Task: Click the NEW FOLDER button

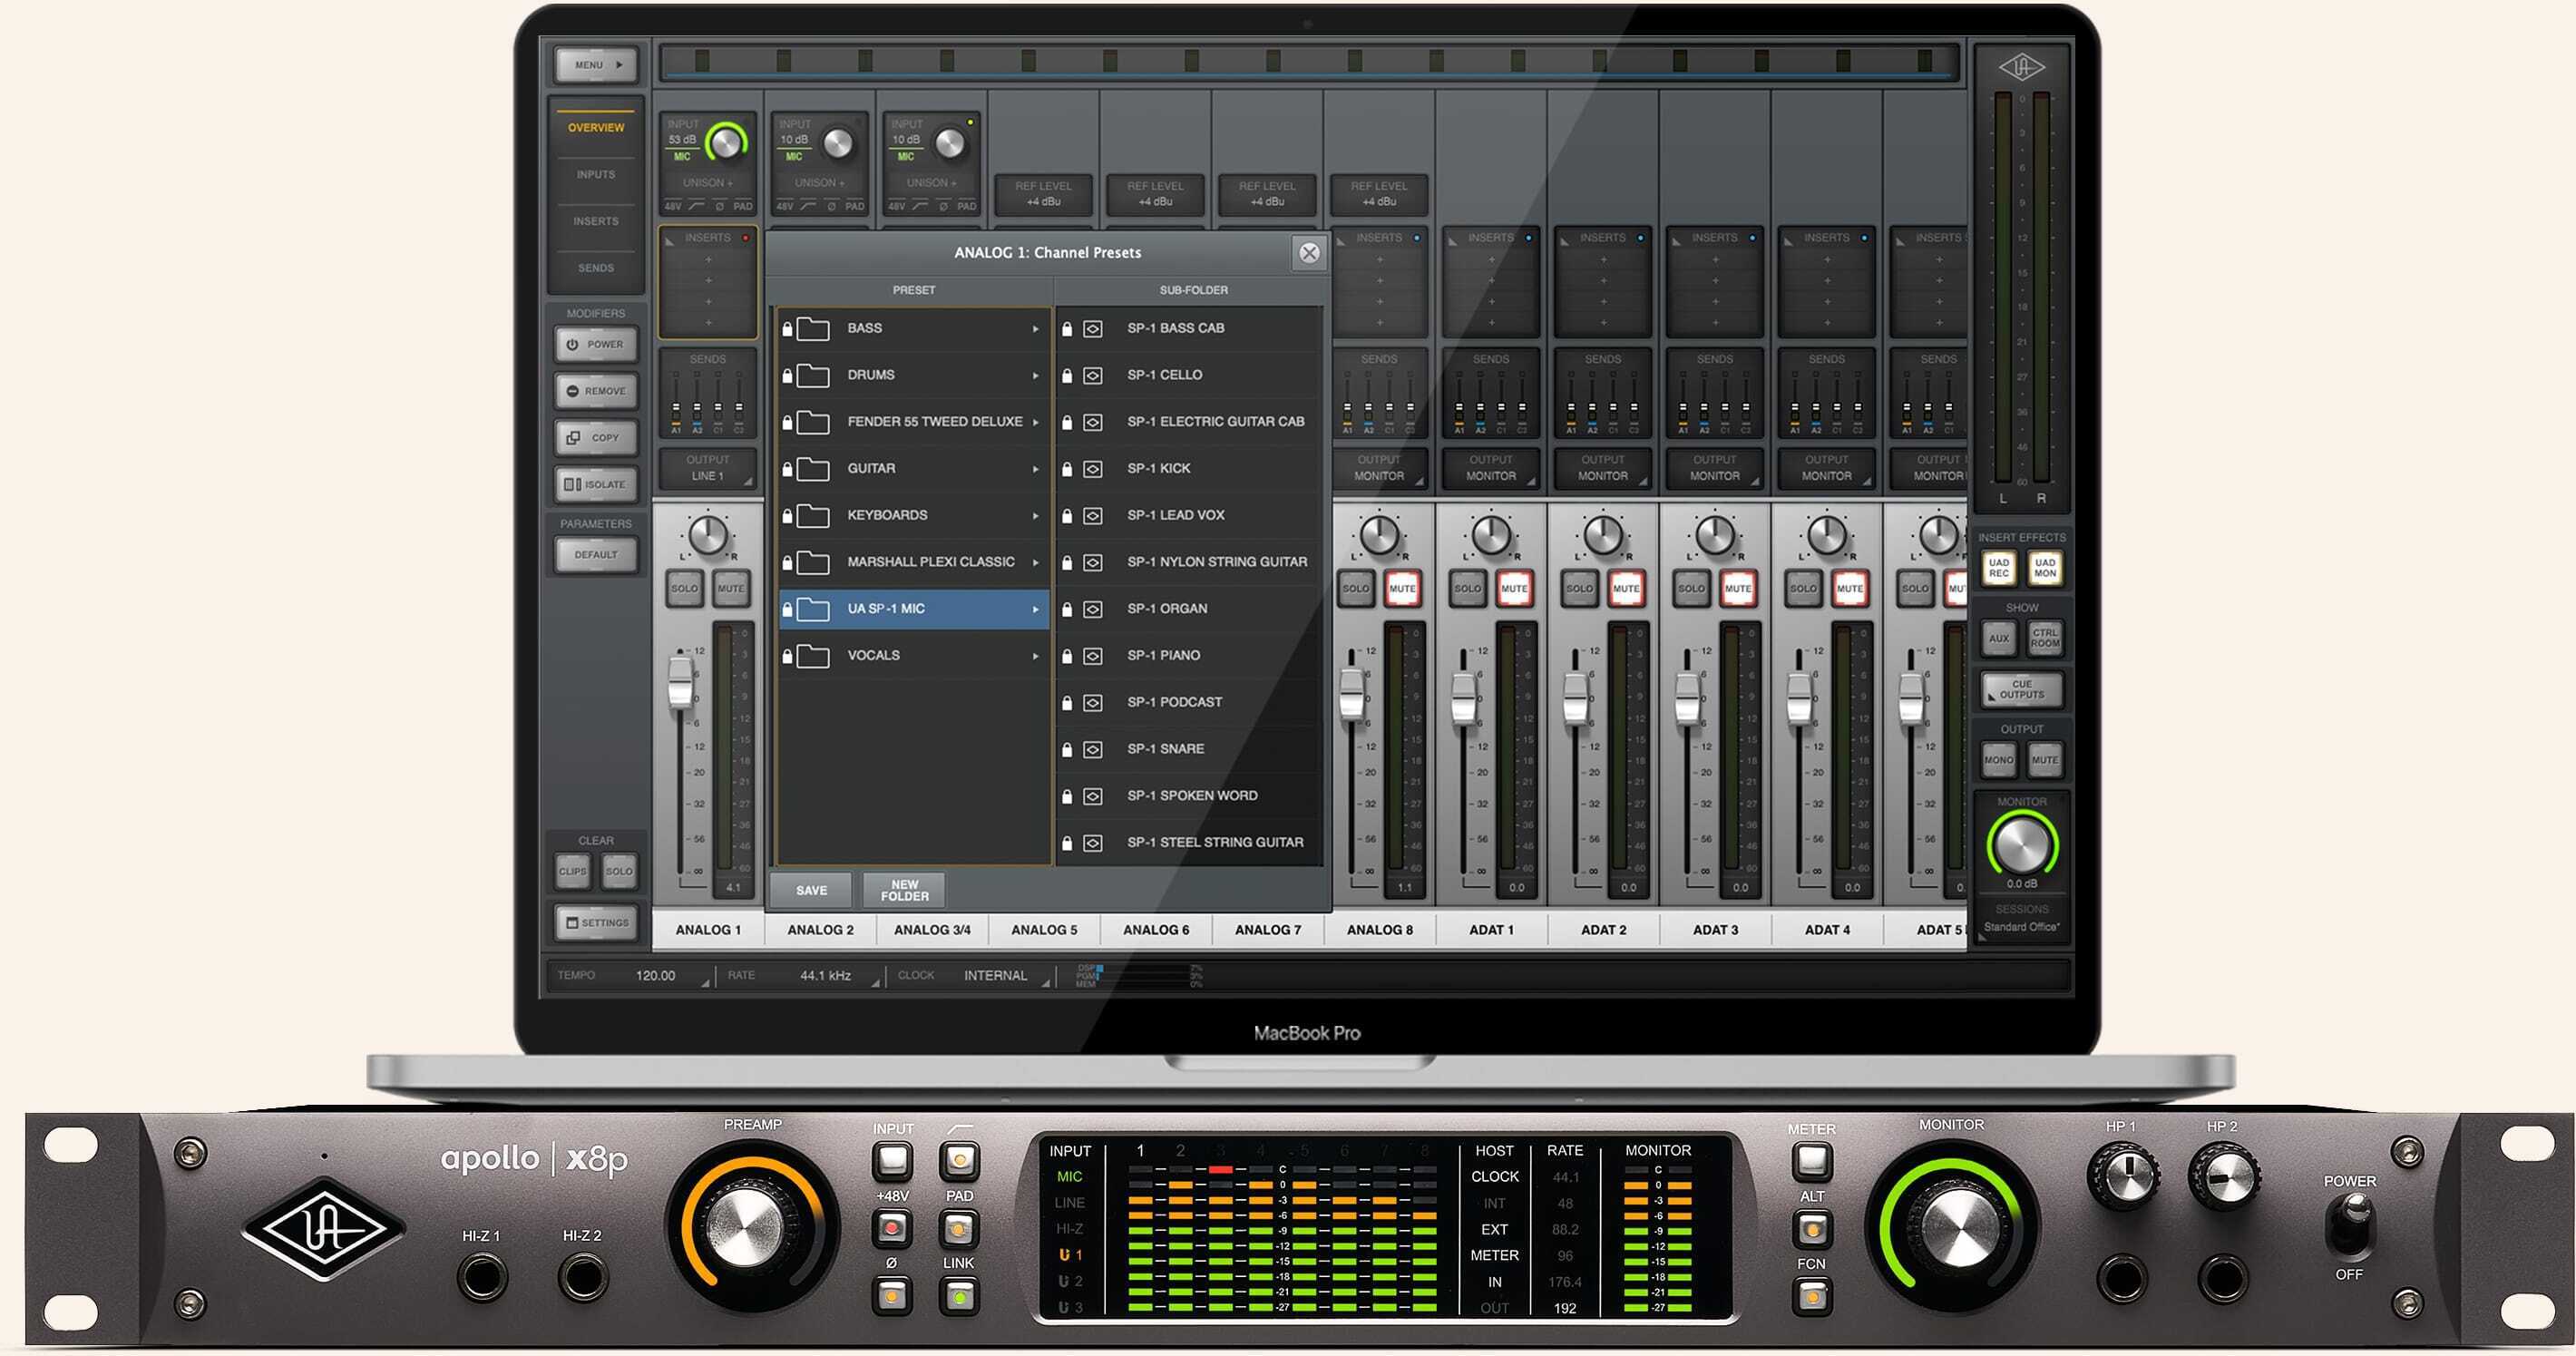Action: [x=904, y=890]
